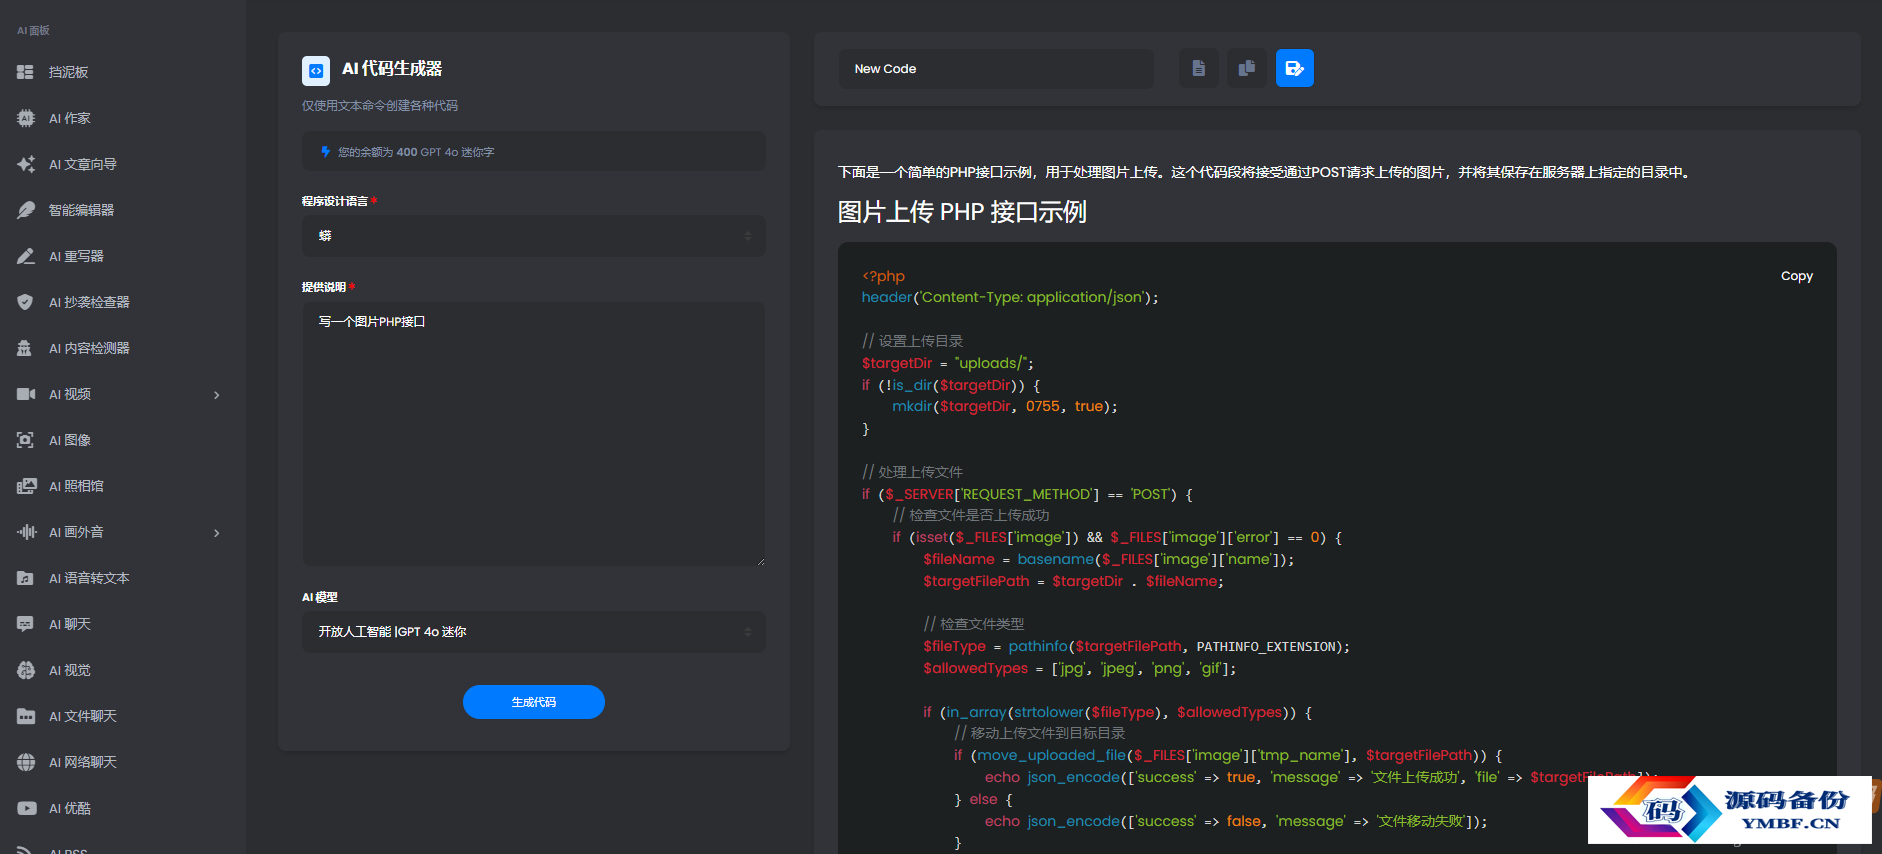This screenshot has height=854, width=1882.
Task: Click the blue save code icon
Action: [1294, 68]
